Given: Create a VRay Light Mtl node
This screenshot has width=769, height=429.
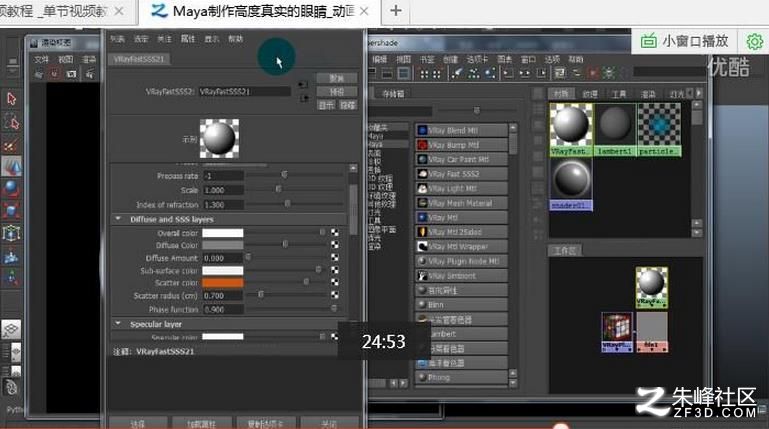Looking at the screenshot, I should pos(461,188).
